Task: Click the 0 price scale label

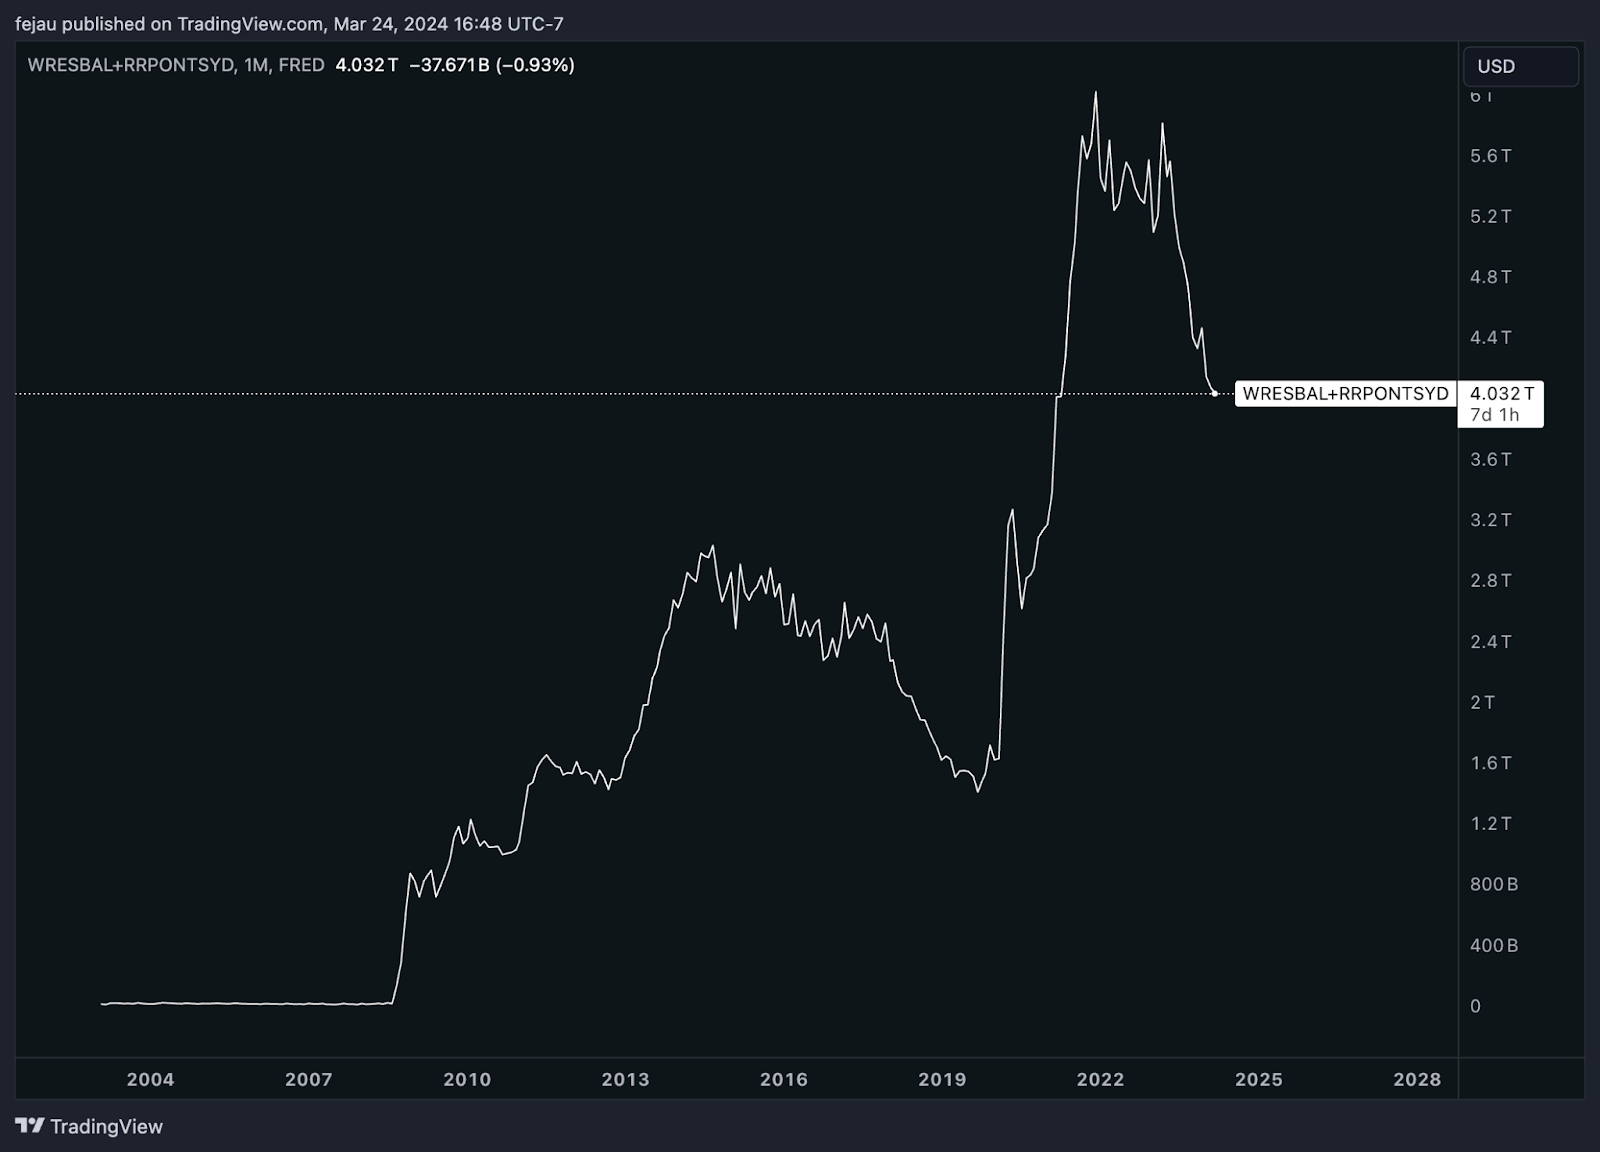Action: [1475, 1006]
